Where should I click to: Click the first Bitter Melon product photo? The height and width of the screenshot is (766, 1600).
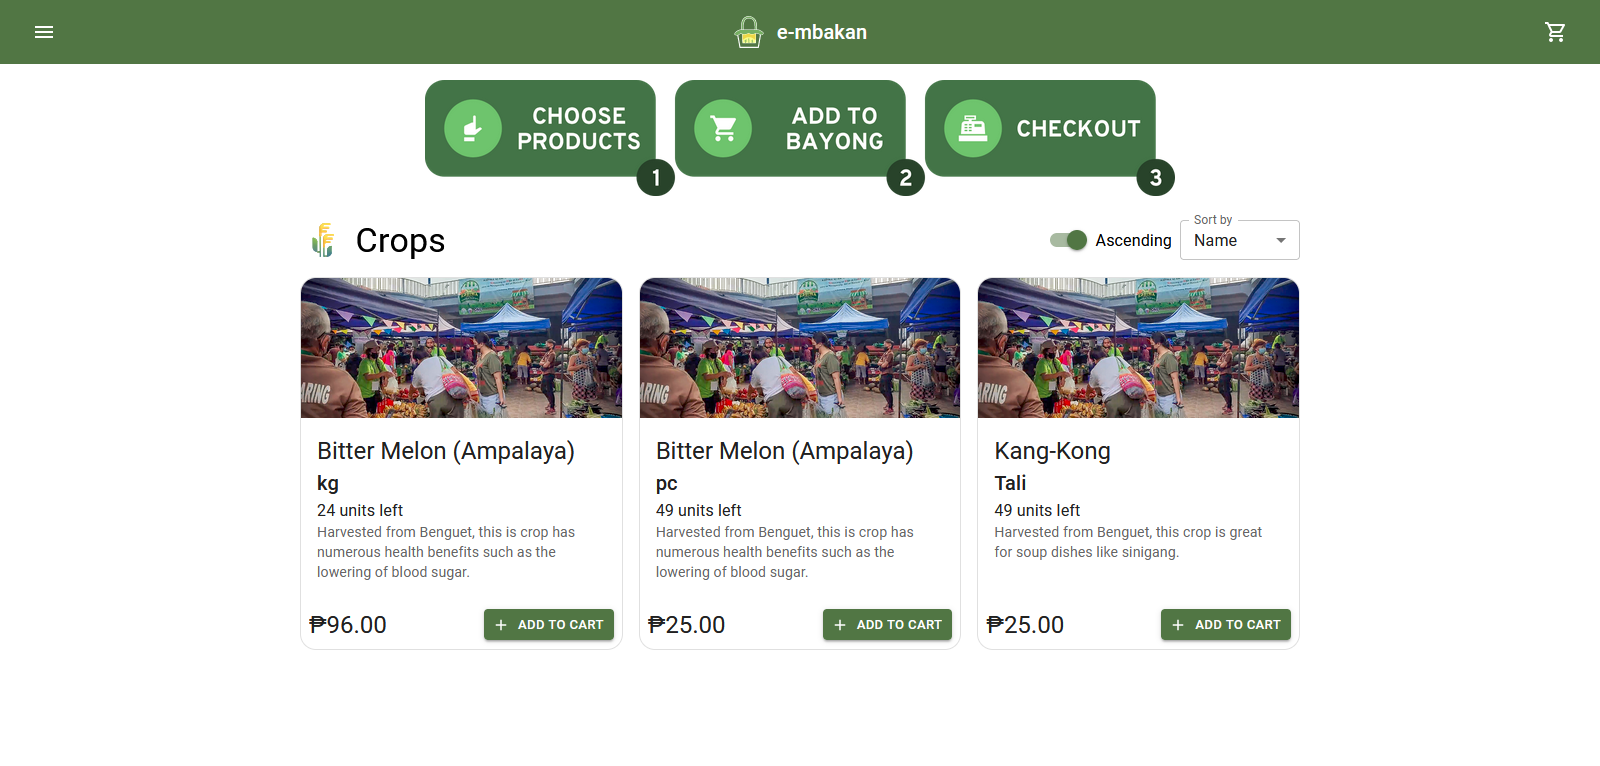[461, 347]
